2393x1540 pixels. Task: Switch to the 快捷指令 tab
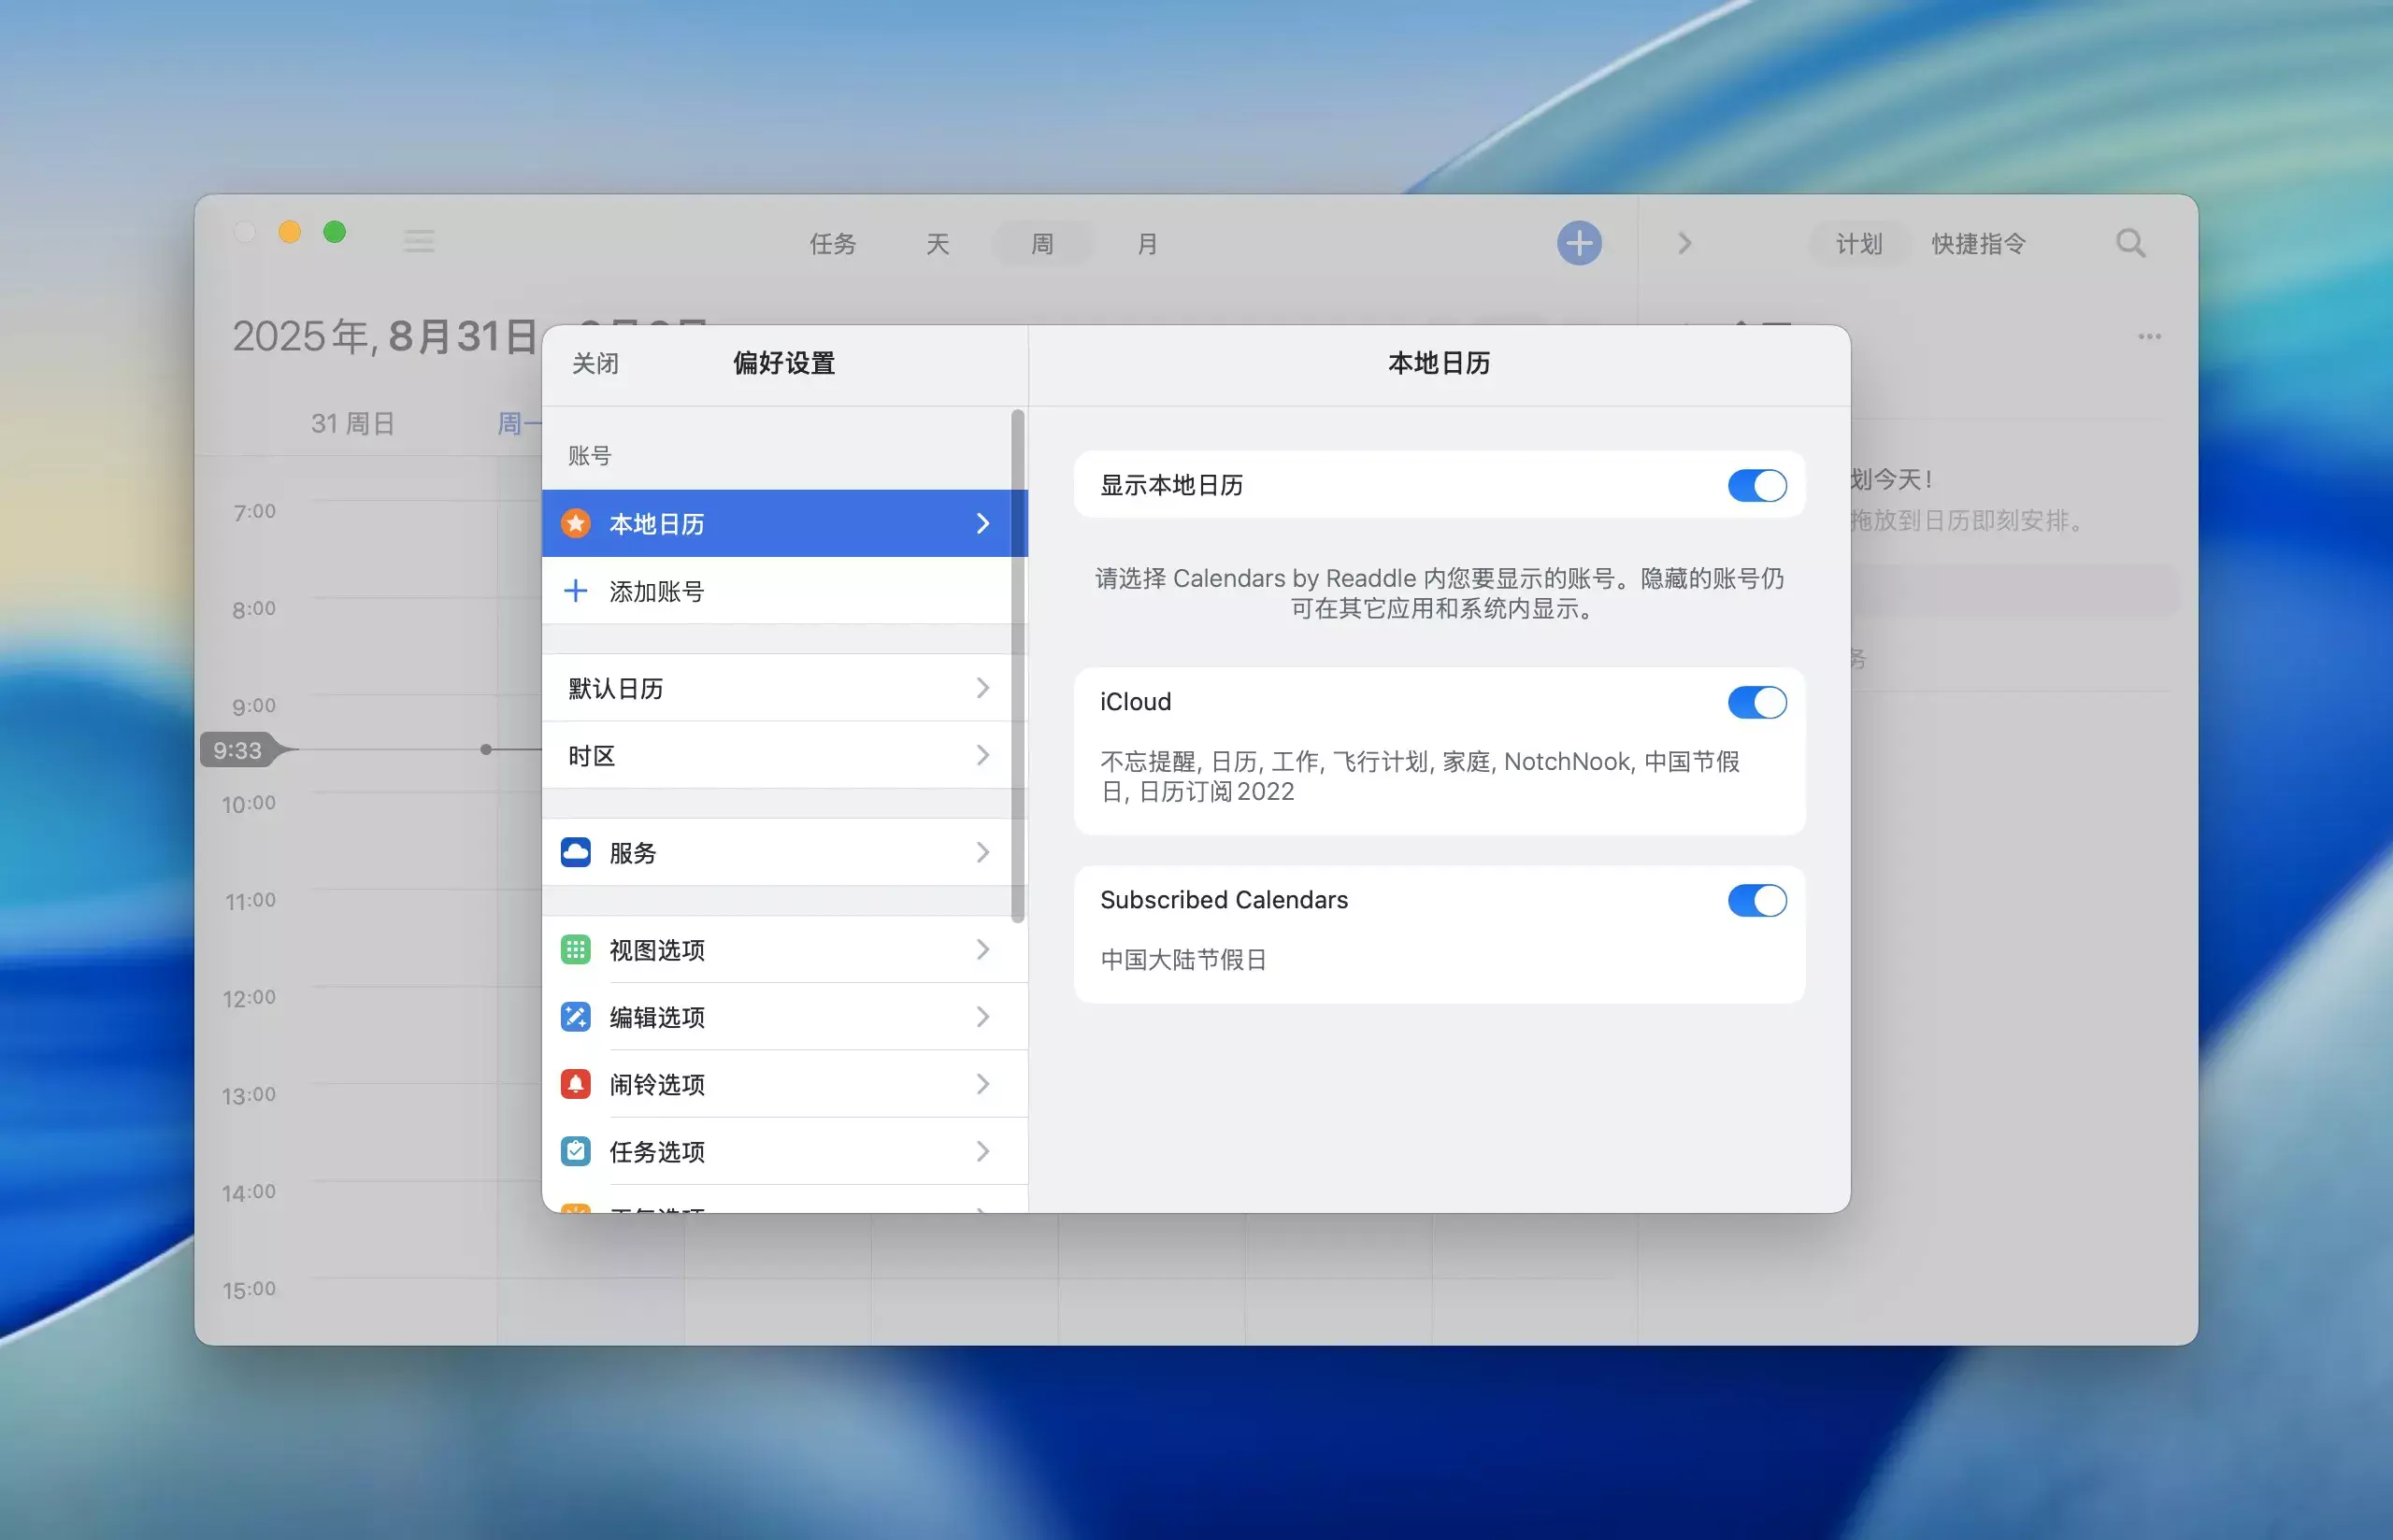pyautogui.click(x=1977, y=244)
